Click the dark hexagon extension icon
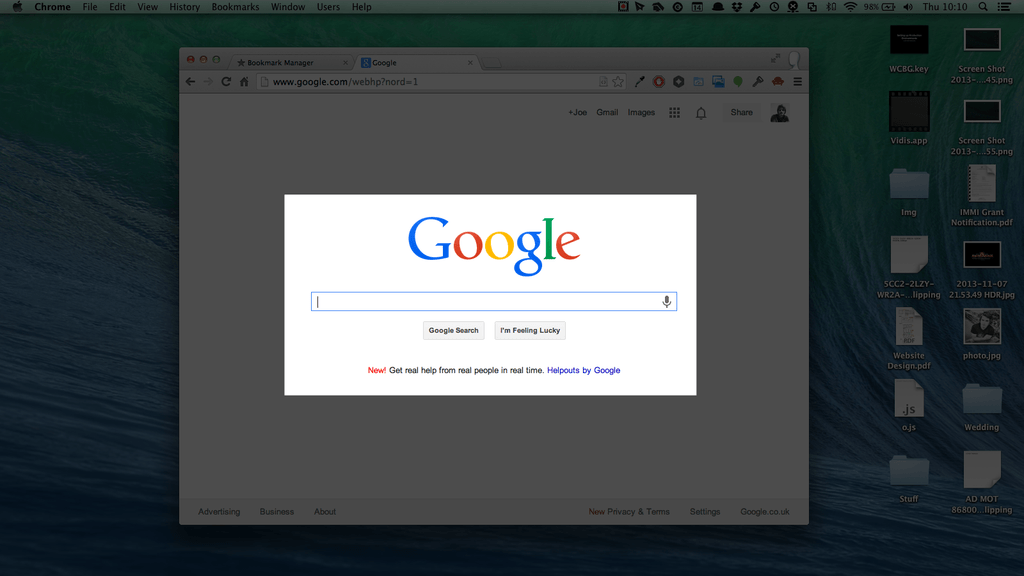Image resolution: width=1024 pixels, height=576 pixels. 679,82
